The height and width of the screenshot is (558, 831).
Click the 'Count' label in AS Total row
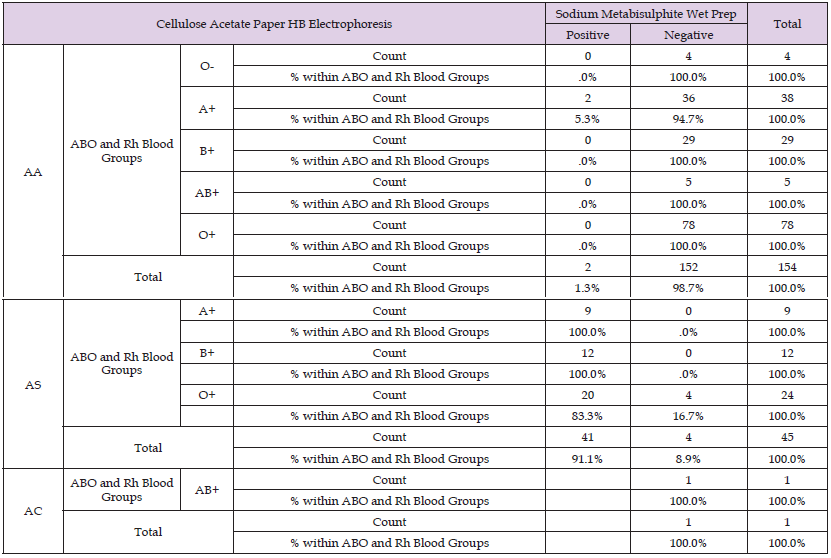(389, 437)
